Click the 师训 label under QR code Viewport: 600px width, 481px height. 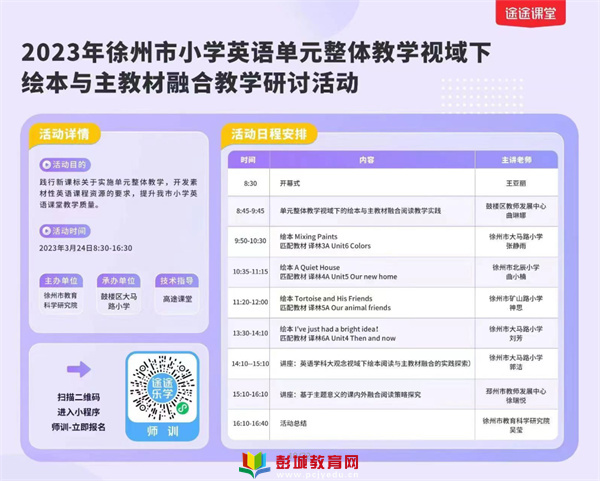coord(163,432)
